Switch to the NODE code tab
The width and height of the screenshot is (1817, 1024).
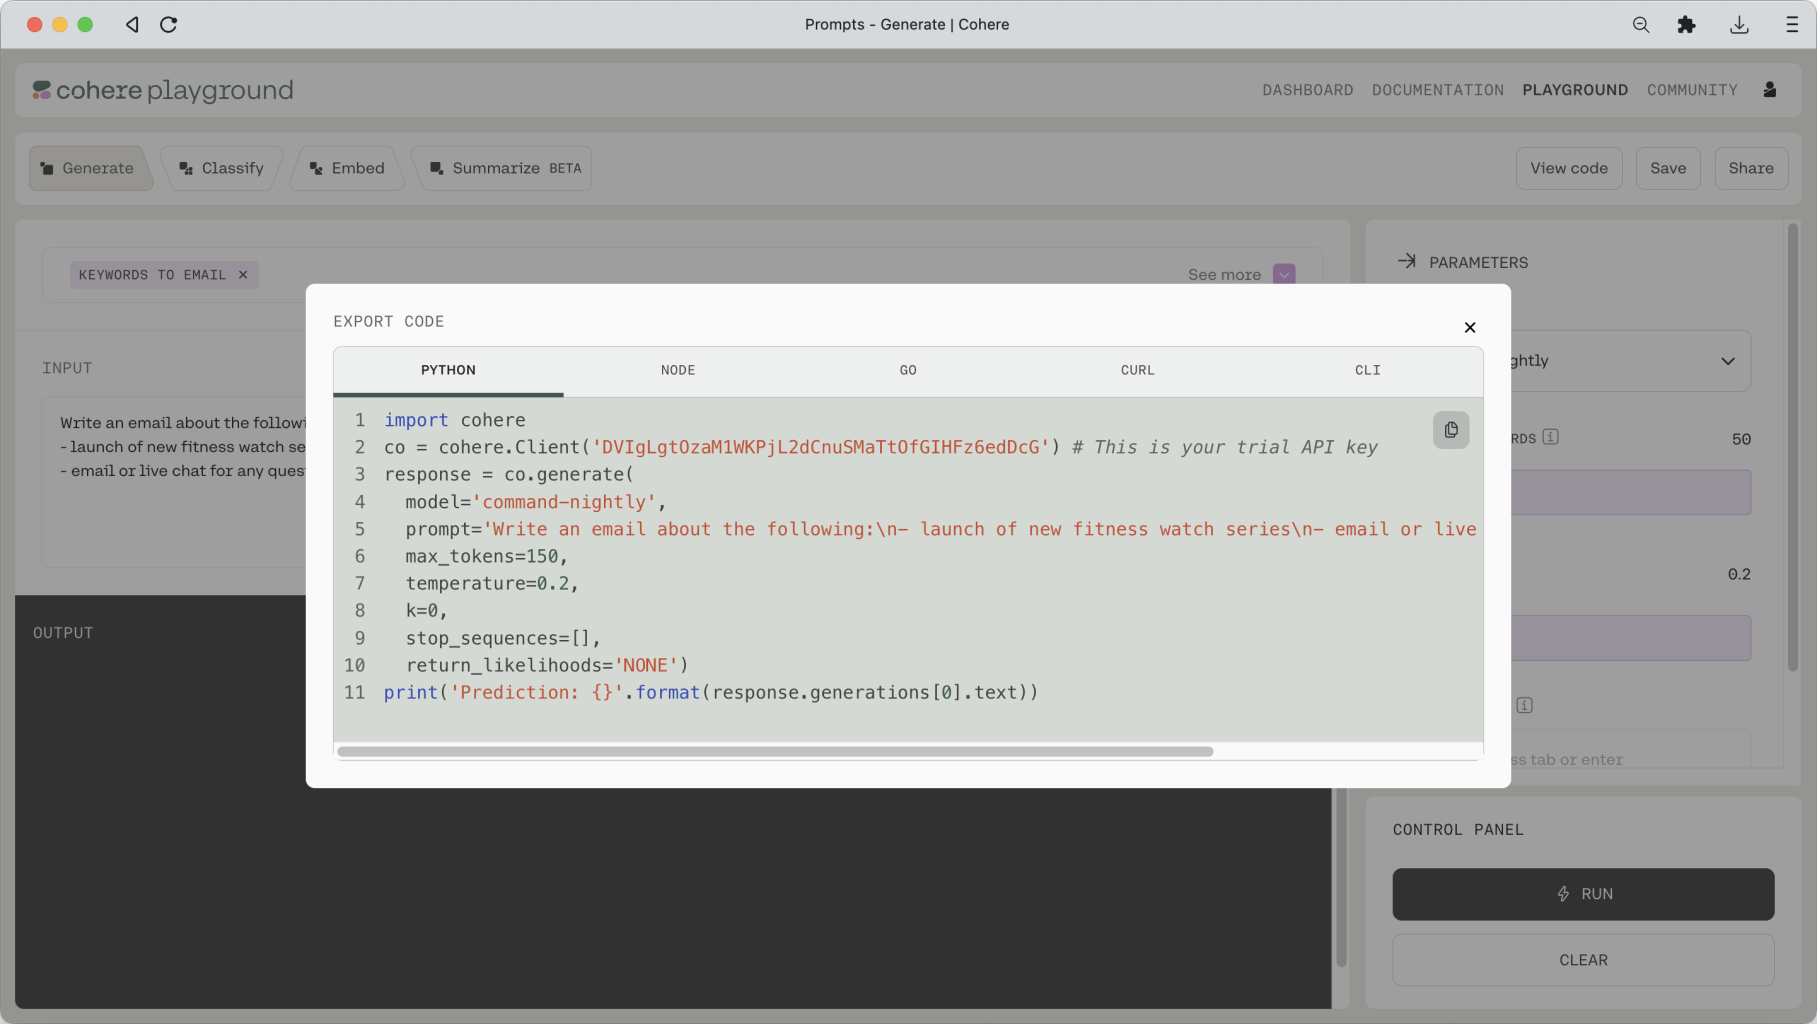coord(678,371)
